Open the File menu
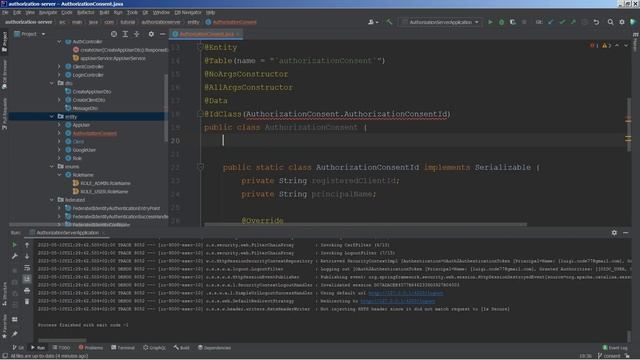Viewport: 640px width, 360px height. click(x=5, y=13)
